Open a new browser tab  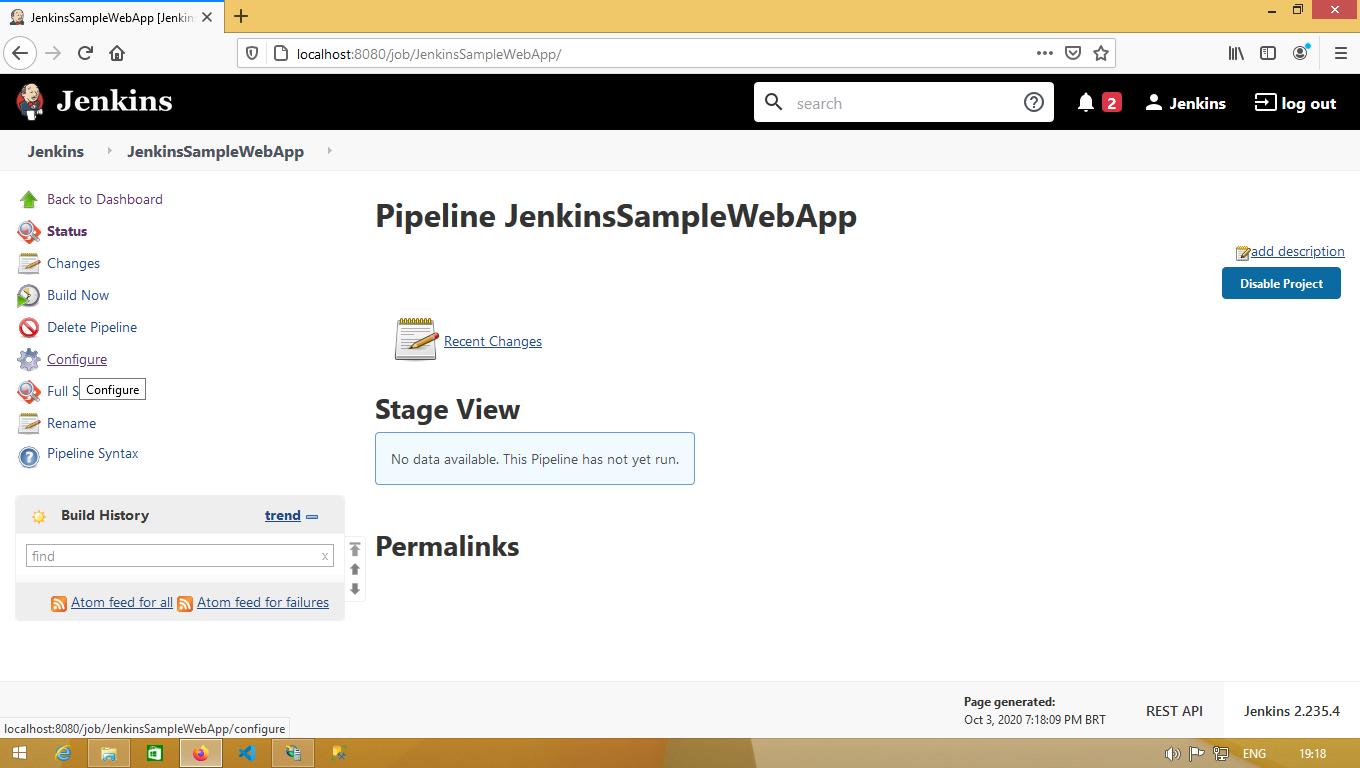[241, 16]
